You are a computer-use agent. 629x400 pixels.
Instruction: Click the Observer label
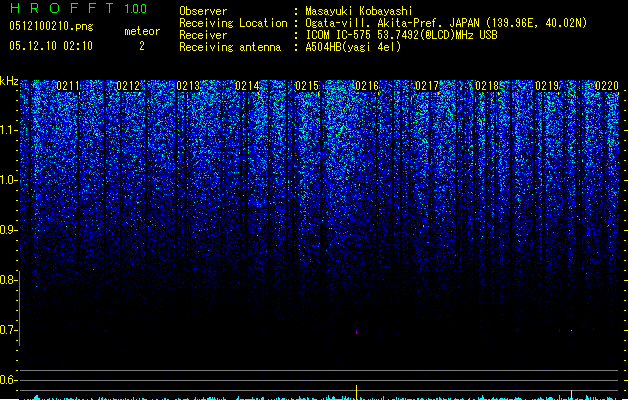(x=203, y=11)
